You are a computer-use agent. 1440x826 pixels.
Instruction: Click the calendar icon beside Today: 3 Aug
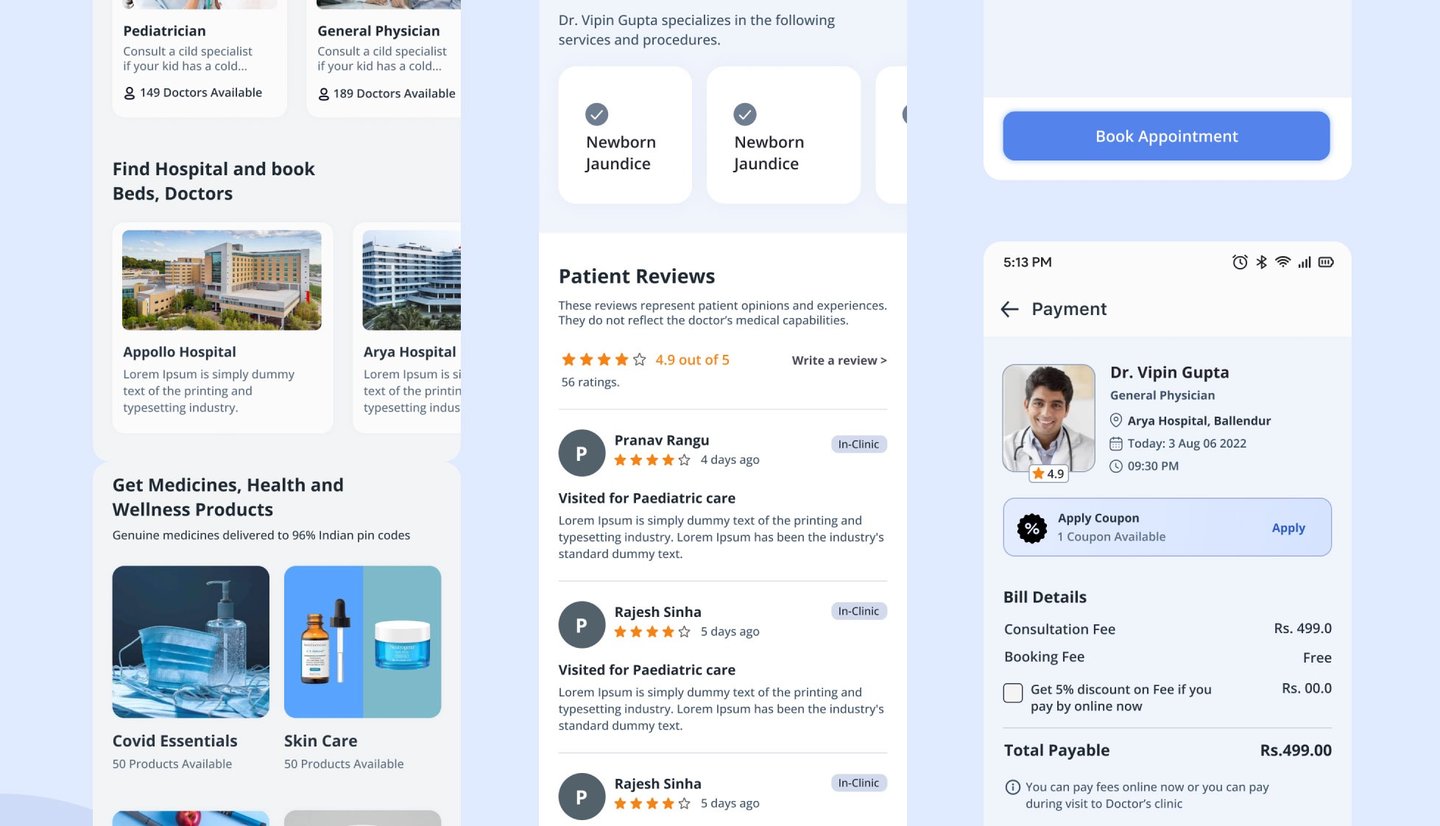pos(1116,443)
